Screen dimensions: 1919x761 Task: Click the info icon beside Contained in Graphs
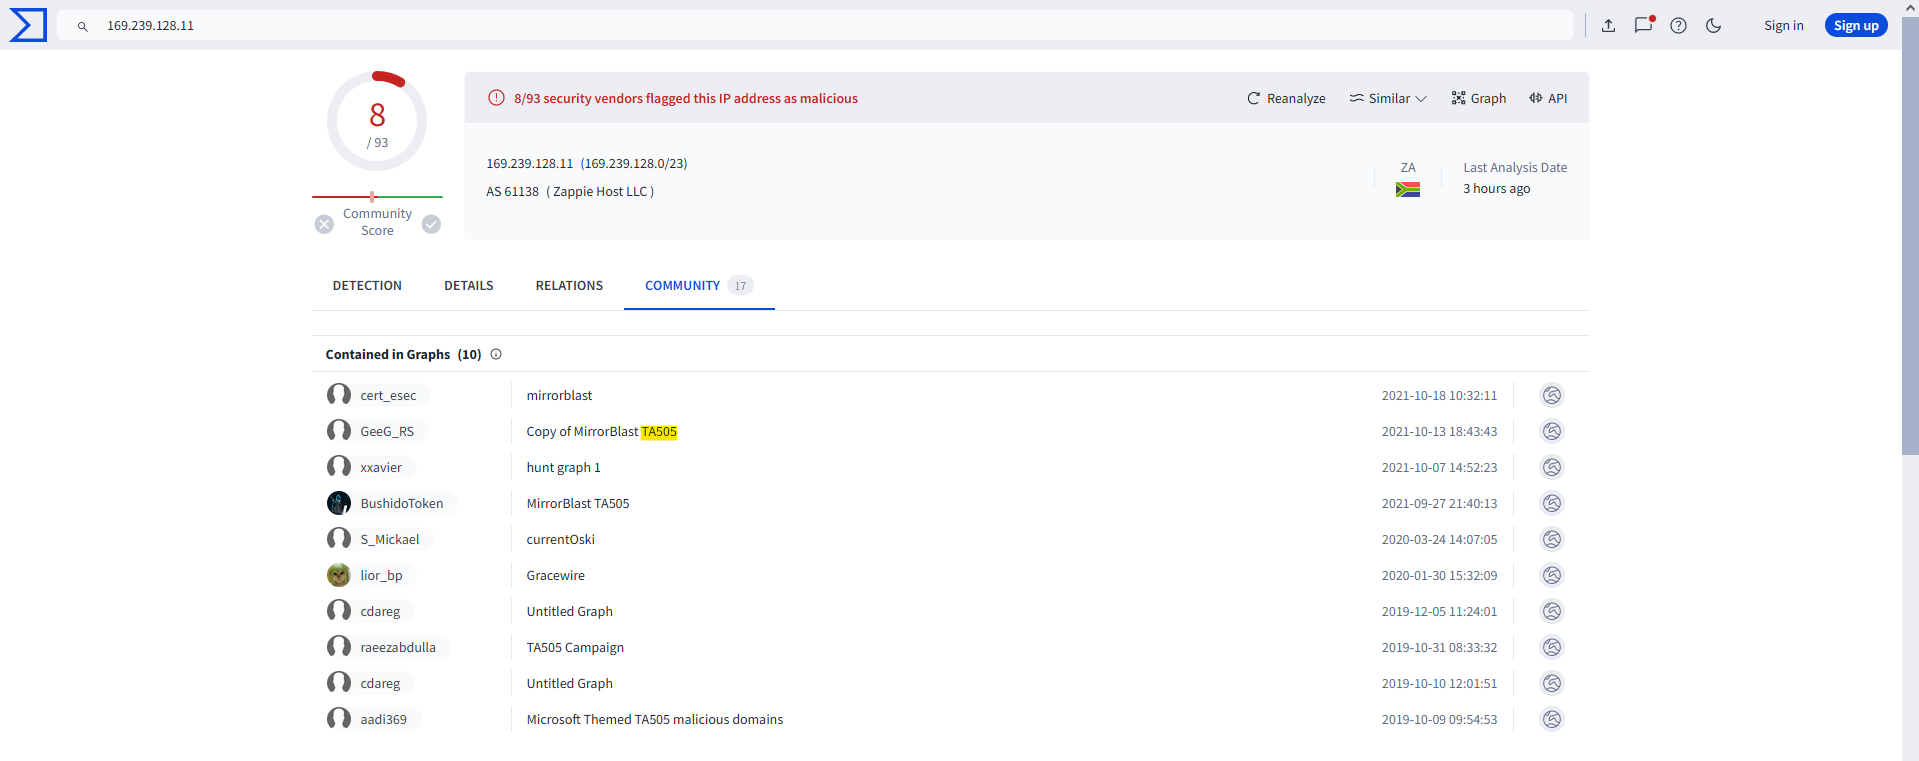[496, 354]
